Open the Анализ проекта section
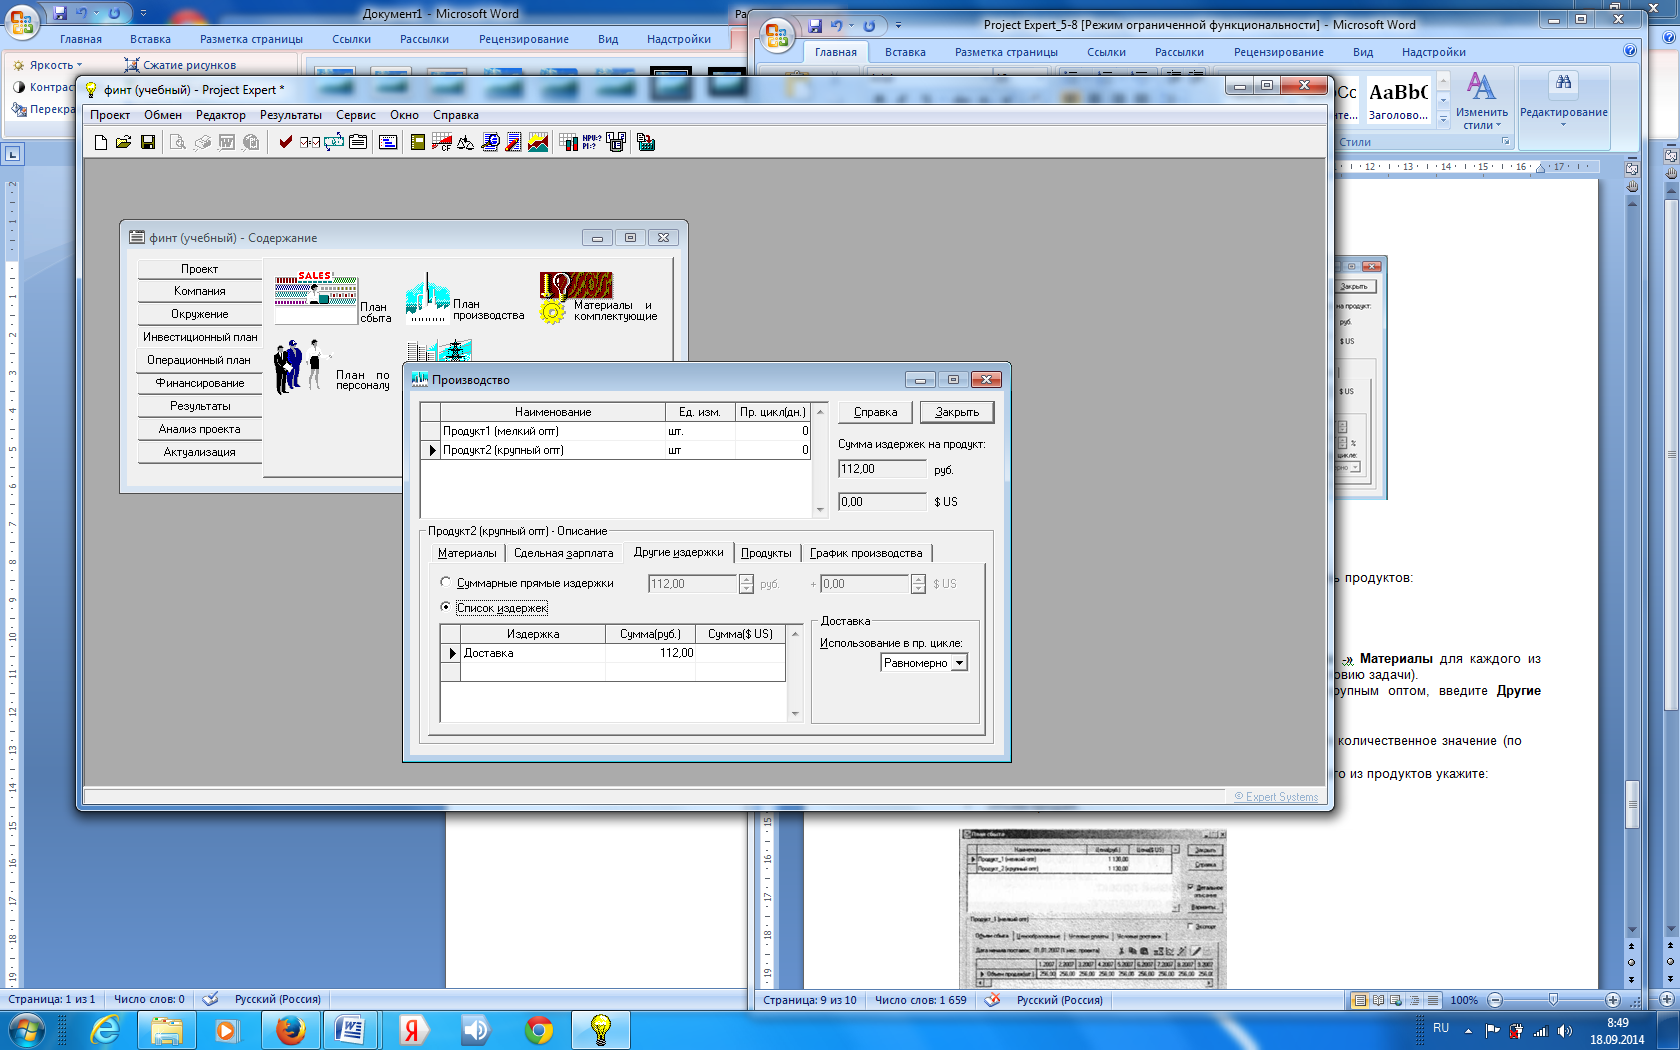 coord(200,429)
